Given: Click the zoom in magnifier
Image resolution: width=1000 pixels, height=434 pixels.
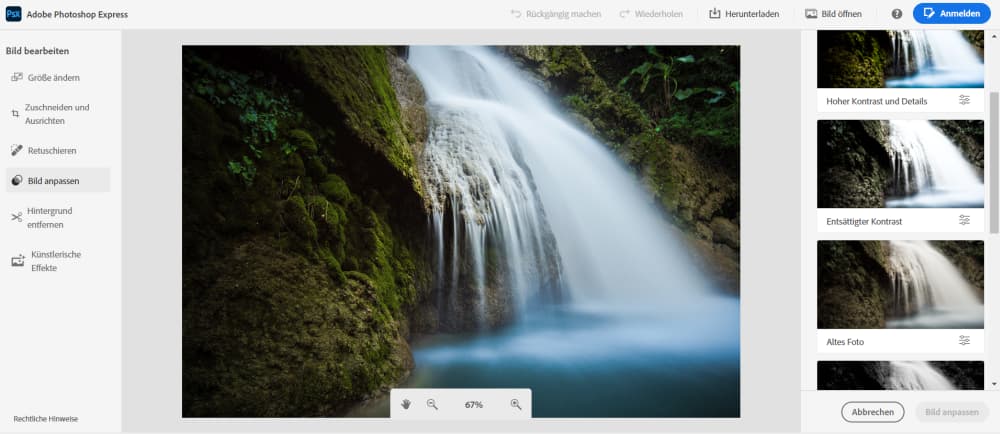Looking at the screenshot, I should point(516,404).
